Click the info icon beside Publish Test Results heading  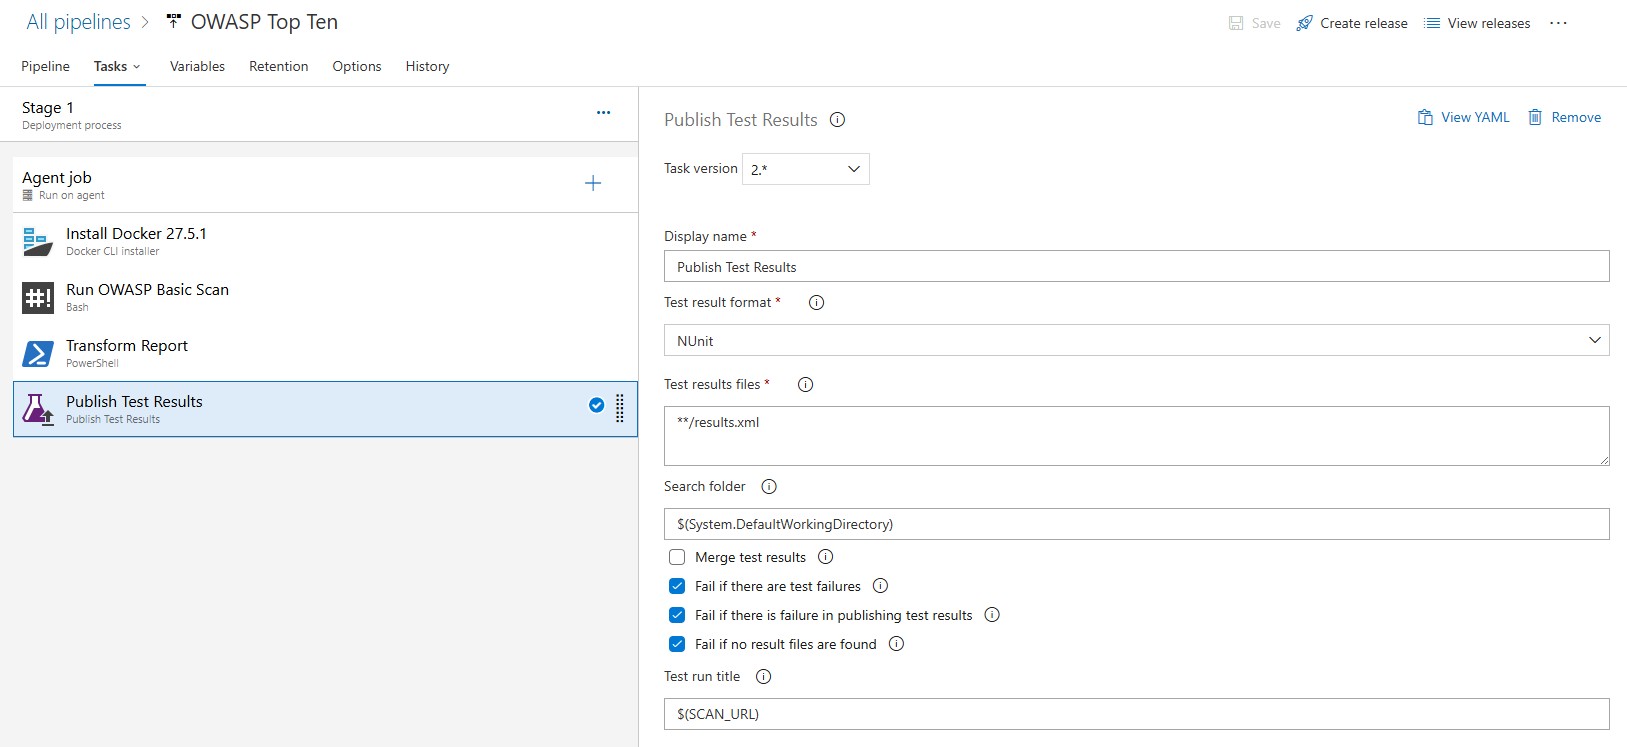point(838,120)
